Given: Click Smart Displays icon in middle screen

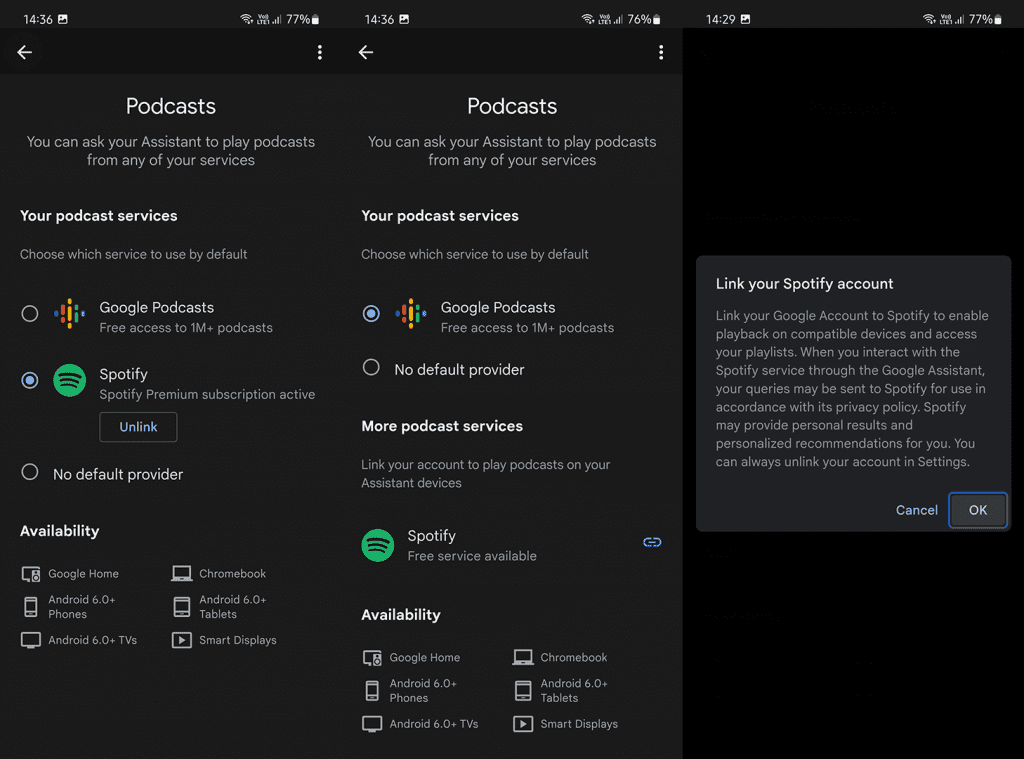Looking at the screenshot, I should tap(523, 724).
